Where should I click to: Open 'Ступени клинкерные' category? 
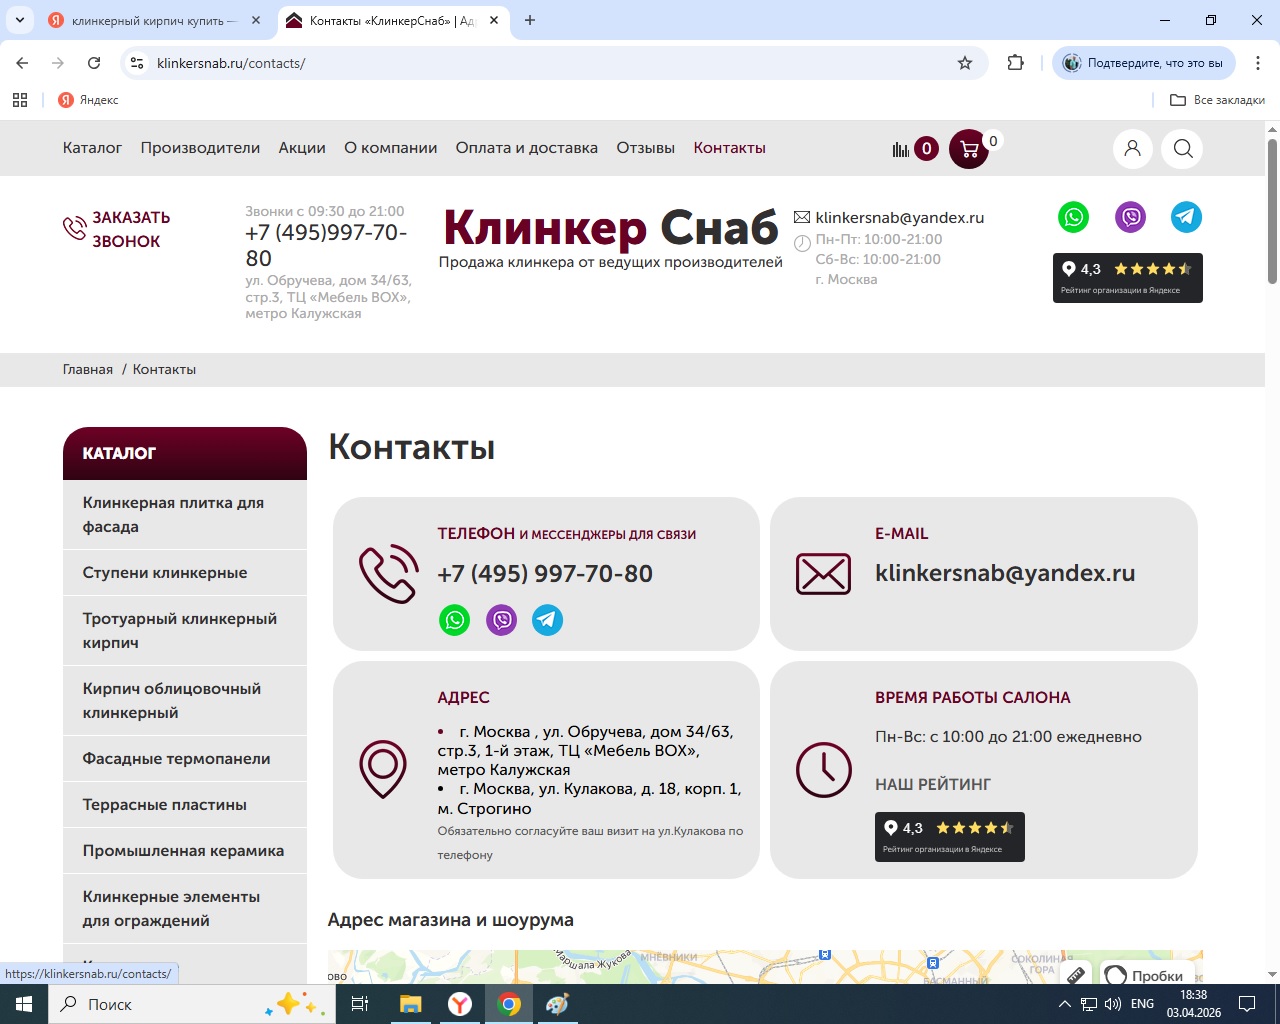[x=185, y=573]
